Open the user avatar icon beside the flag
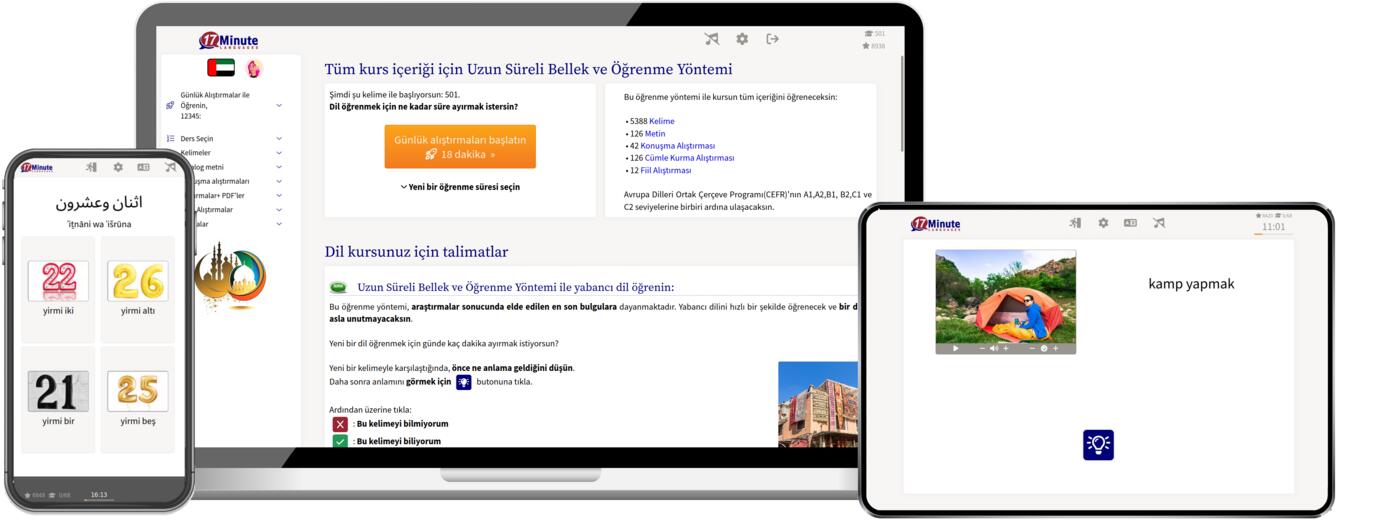The width and height of the screenshot is (1400, 532). click(x=254, y=68)
